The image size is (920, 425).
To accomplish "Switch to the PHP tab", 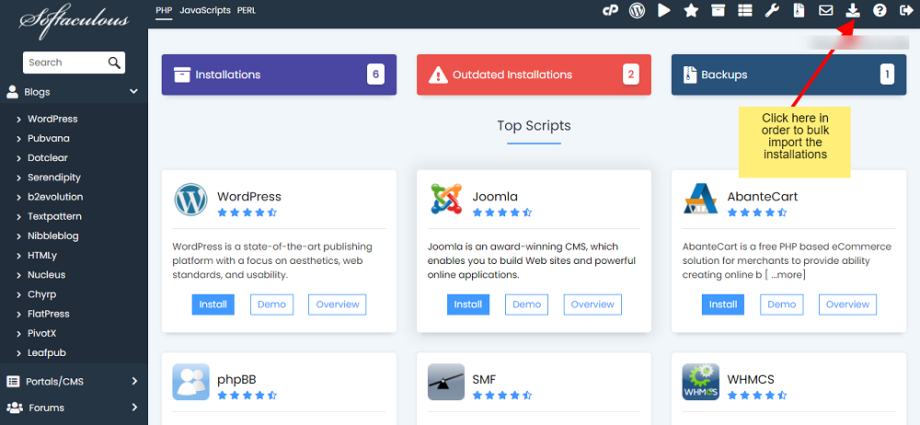I will [164, 11].
